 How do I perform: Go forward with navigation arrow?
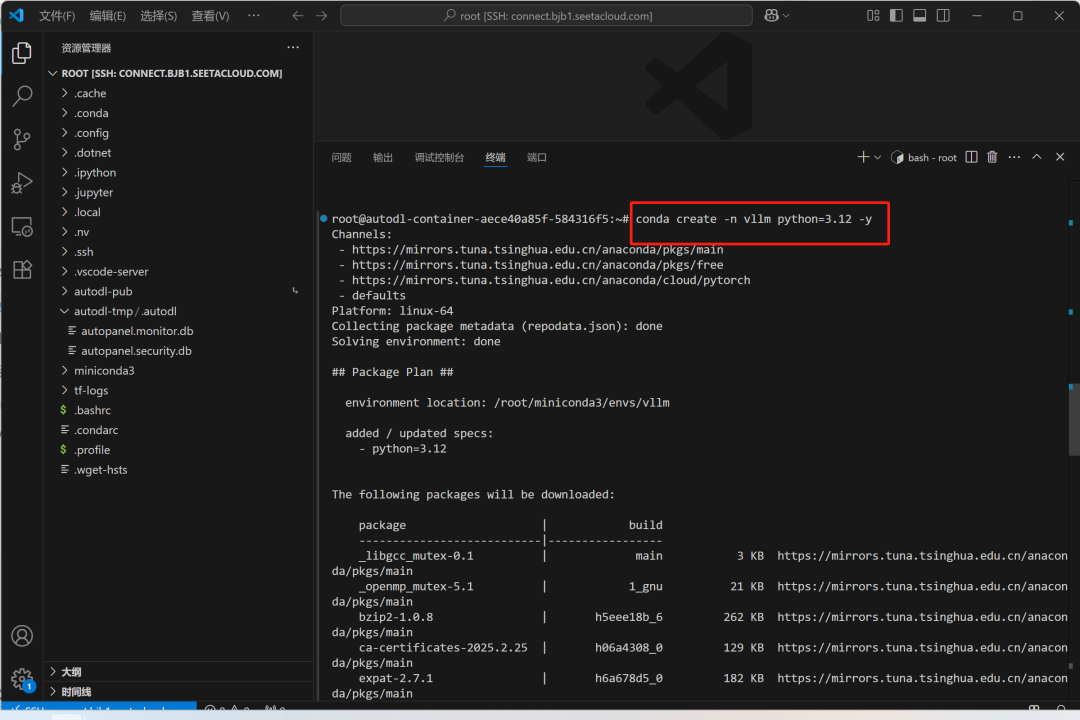click(x=322, y=15)
